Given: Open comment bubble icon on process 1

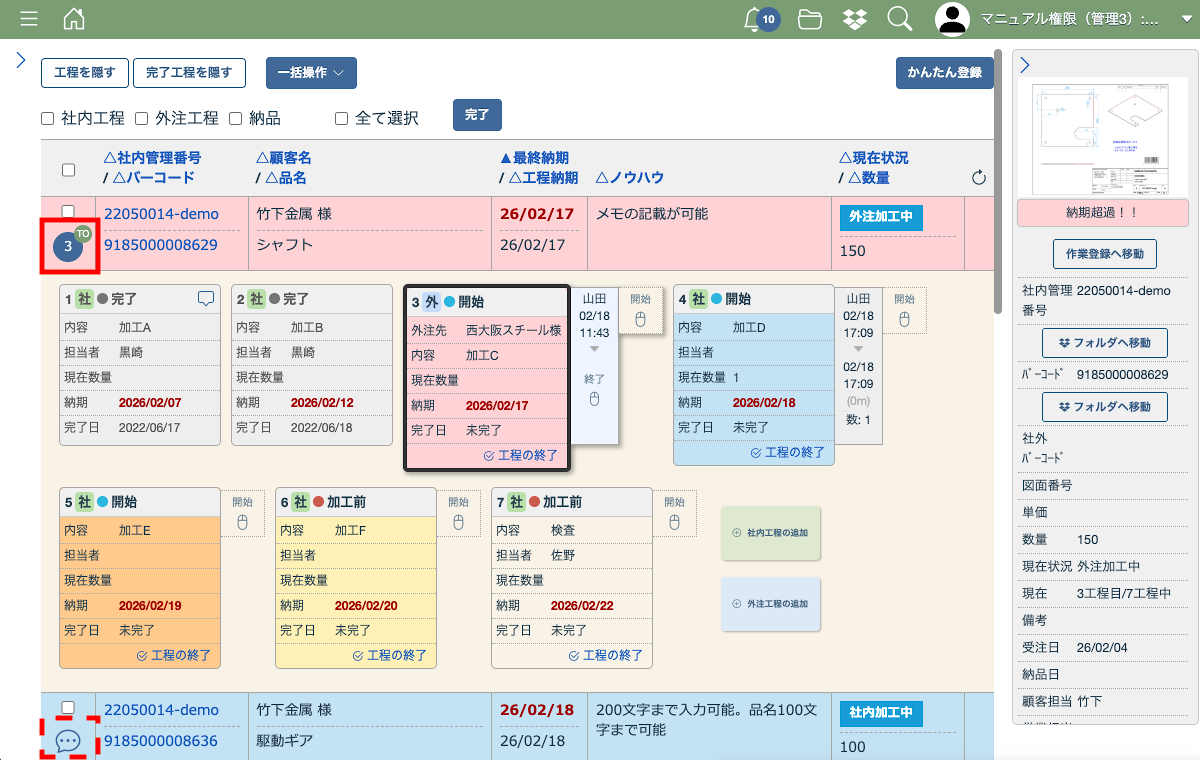Looking at the screenshot, I should (206, 298).
